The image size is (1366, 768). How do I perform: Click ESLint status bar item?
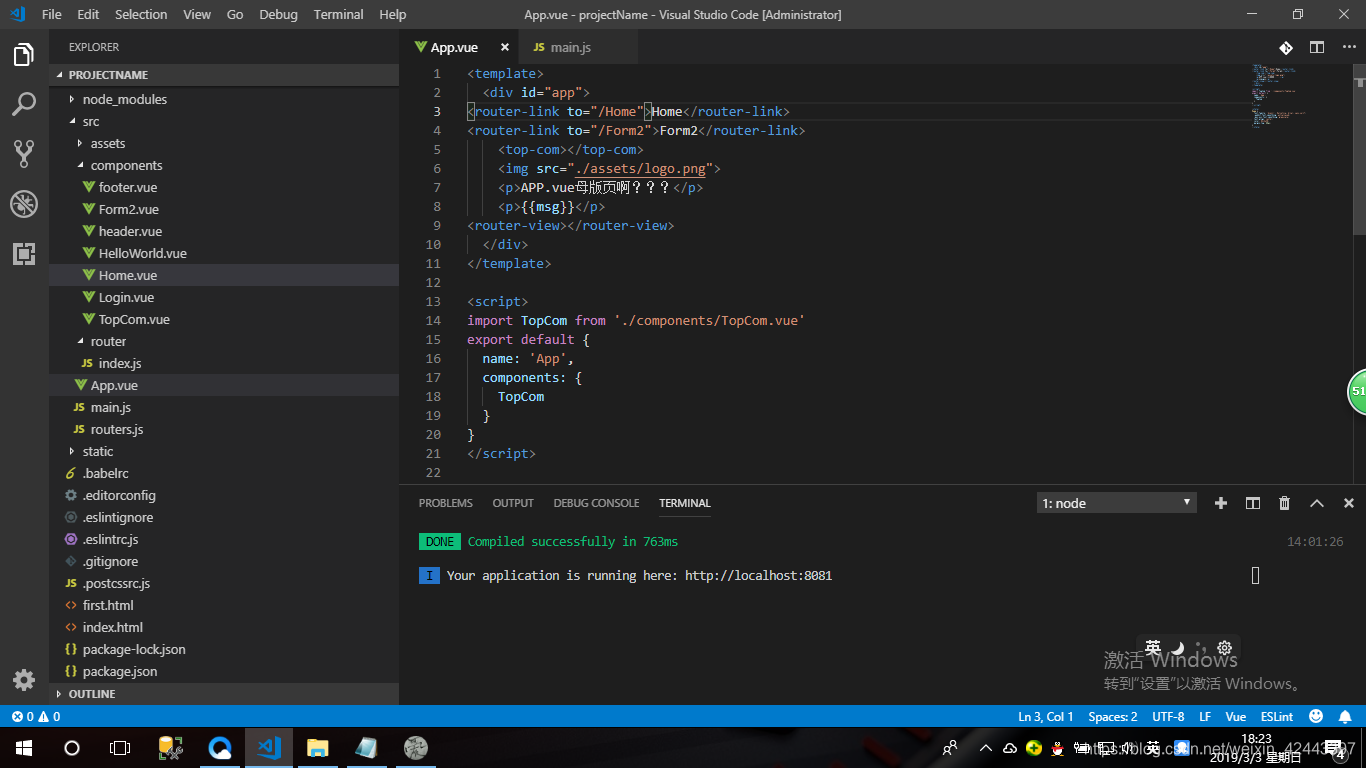[1277, 716]
